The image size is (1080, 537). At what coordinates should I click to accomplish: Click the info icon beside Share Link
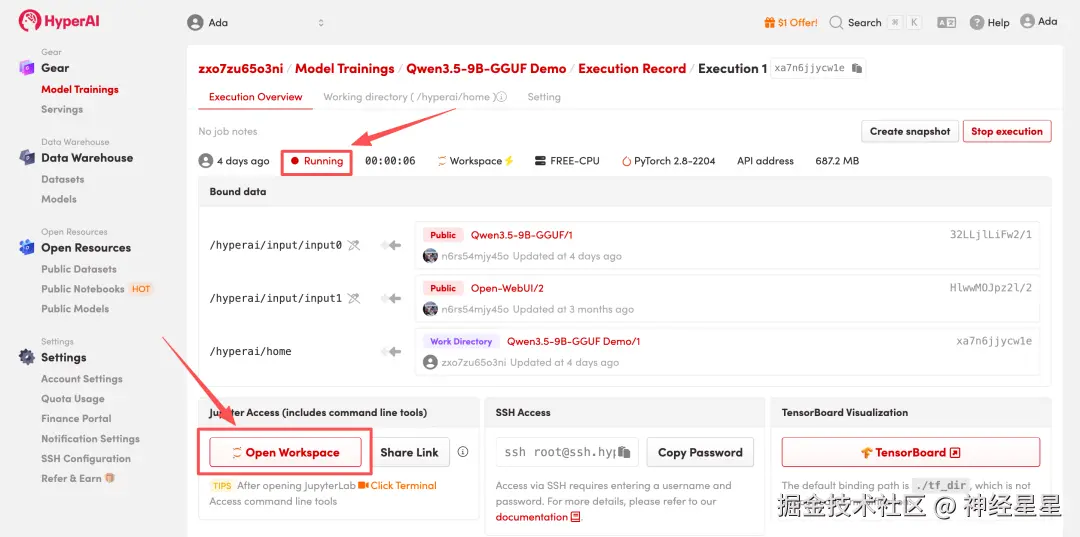[x=463, y=452]
